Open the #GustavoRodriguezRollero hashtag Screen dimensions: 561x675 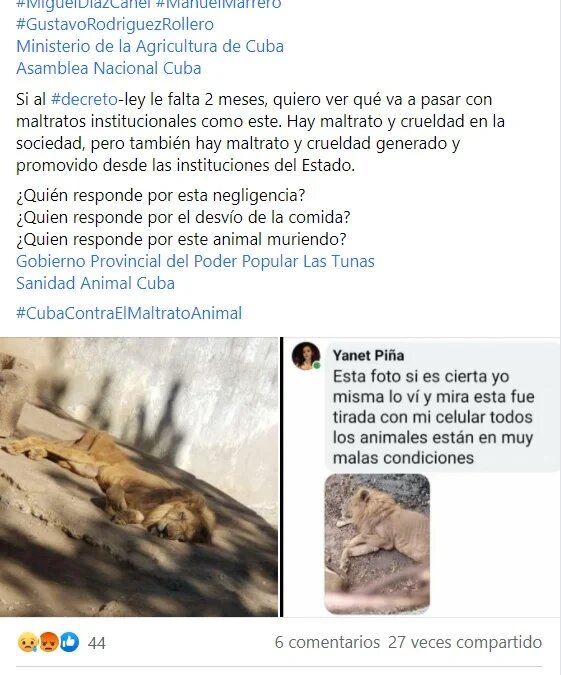(x=115, y=24)
